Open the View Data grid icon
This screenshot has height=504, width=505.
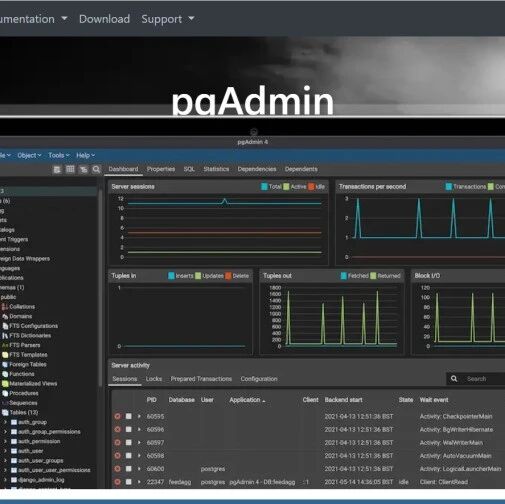tap(70, 169)
